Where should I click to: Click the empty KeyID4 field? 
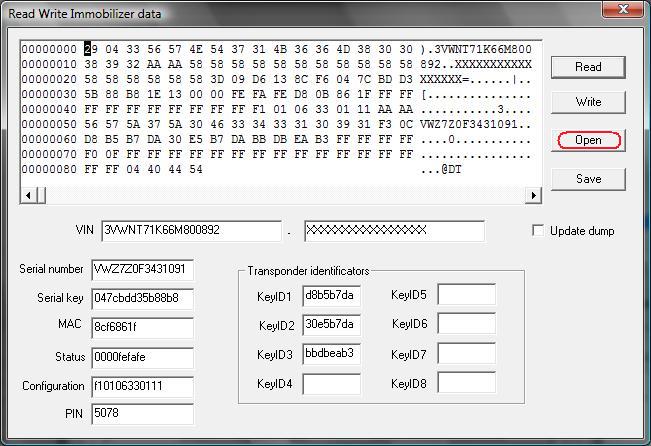pos(331,384)
